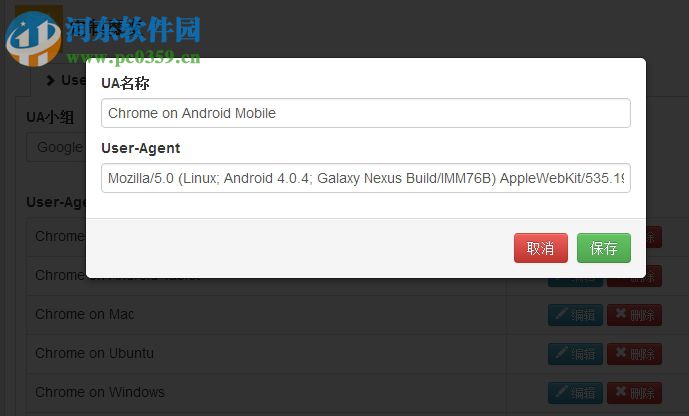Edit the Chrome on Windows entry
Viewport: 689px width, 416px height.
click(575, 393)
